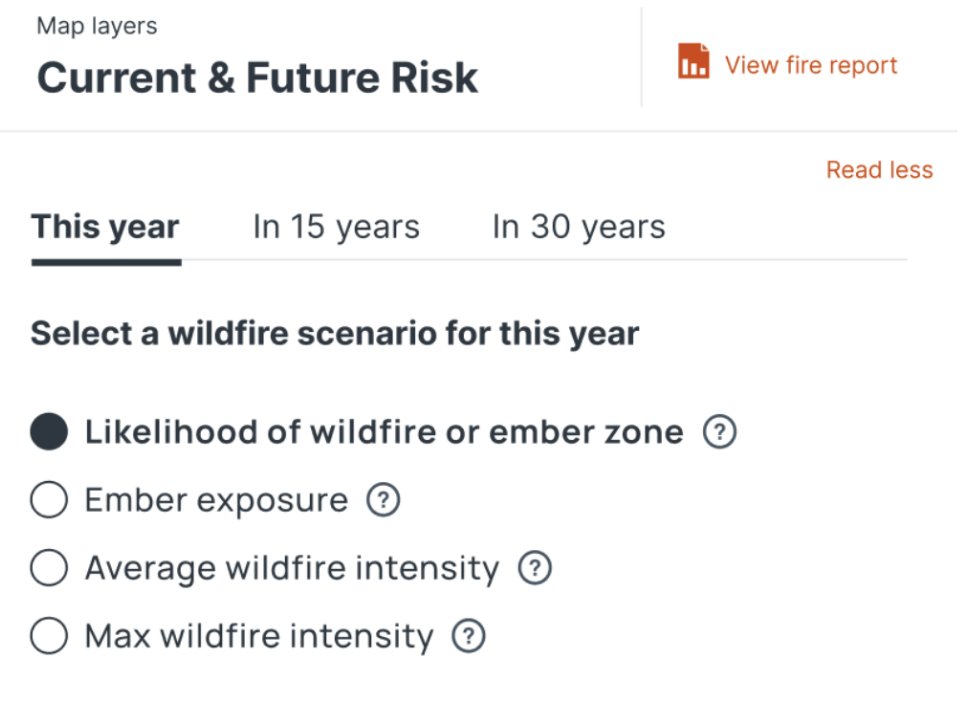This screenshot has height=716, width=960.
Task: Click the Current & Future Risk heading
Action: point(257,78)
